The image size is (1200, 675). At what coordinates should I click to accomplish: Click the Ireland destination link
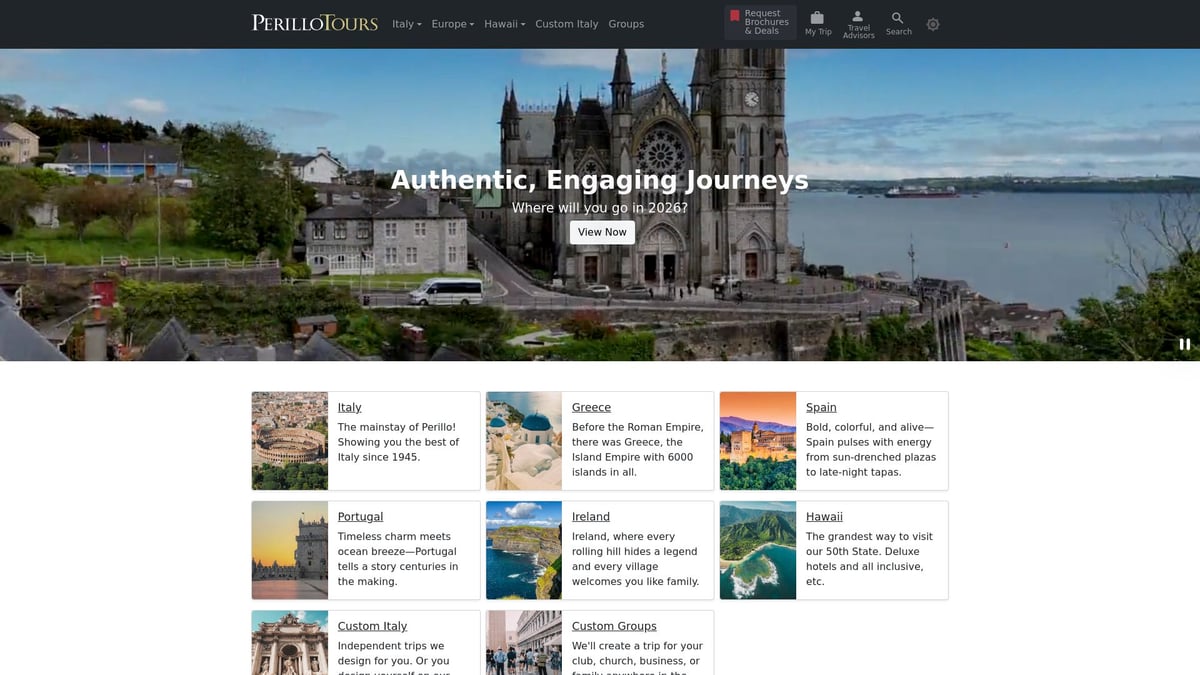pyautogui.click(x=590, y=516)
